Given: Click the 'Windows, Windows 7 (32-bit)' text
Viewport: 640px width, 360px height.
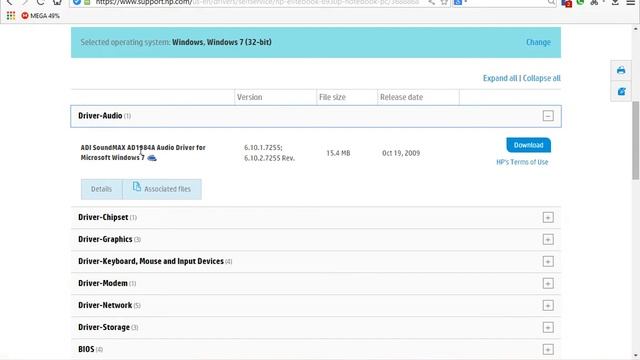Looking at the screenshot, I should coord(222,42).
